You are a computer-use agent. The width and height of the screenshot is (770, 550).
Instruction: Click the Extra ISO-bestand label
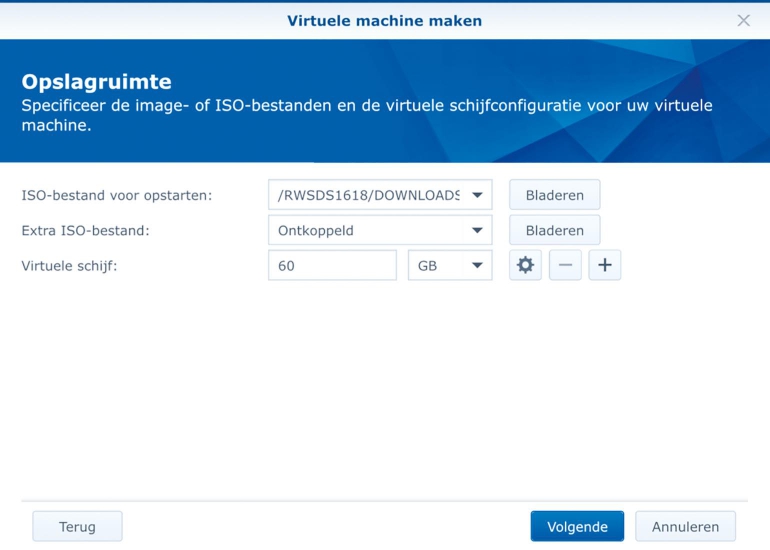85,231
